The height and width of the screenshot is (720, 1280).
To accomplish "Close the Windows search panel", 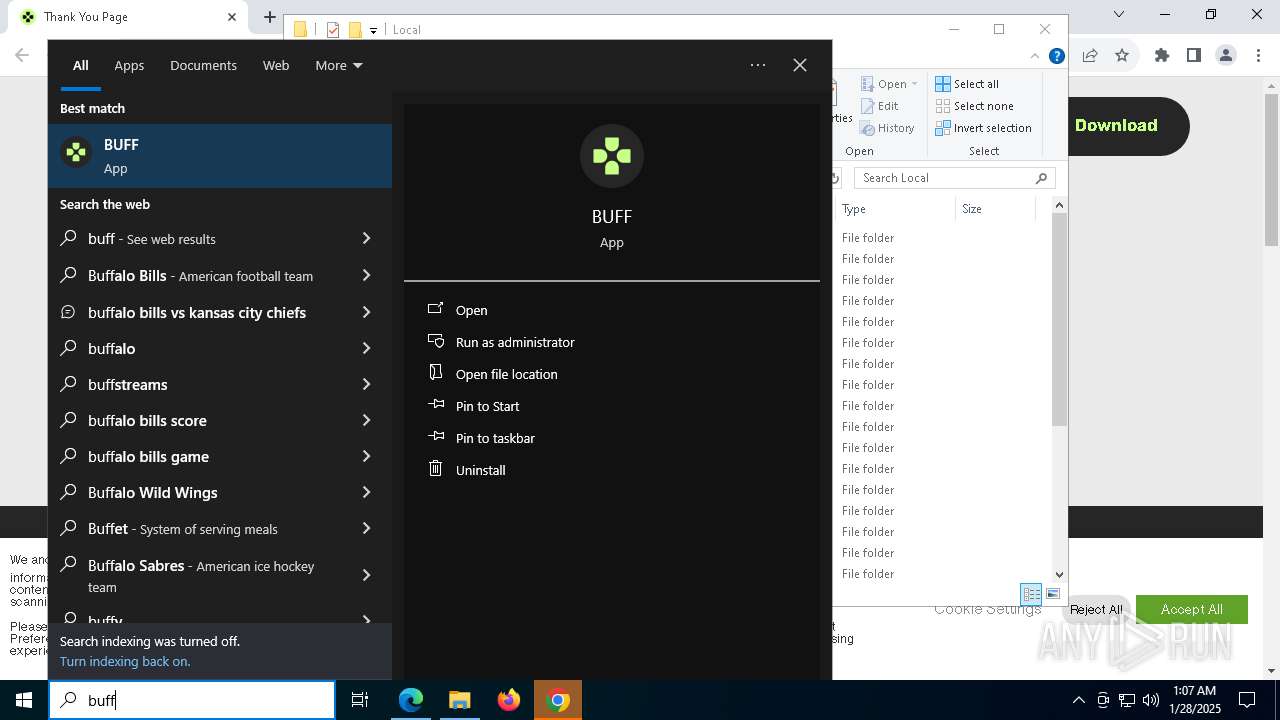I will 800,65.
